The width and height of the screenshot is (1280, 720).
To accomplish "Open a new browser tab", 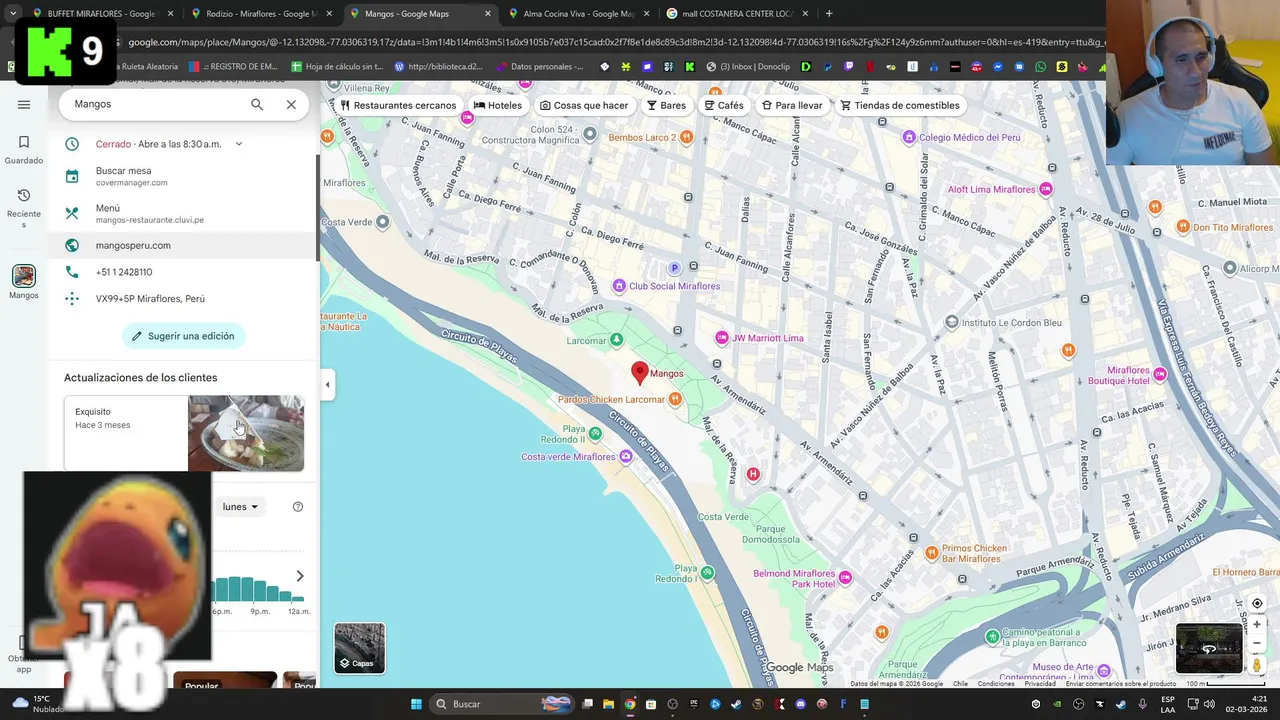I will (x=829, y=14).
